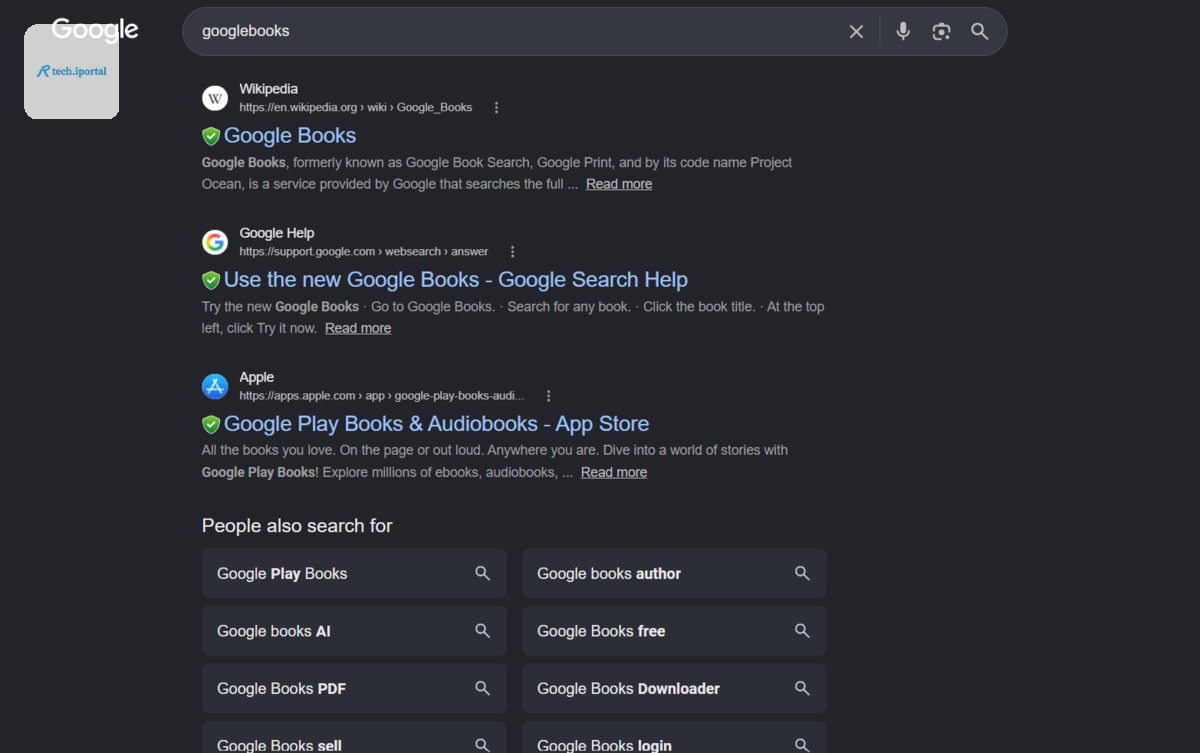Click the apps.apple.com URL breadcrumb
This screenshot has height=753, width=1200.
[381, 396]
